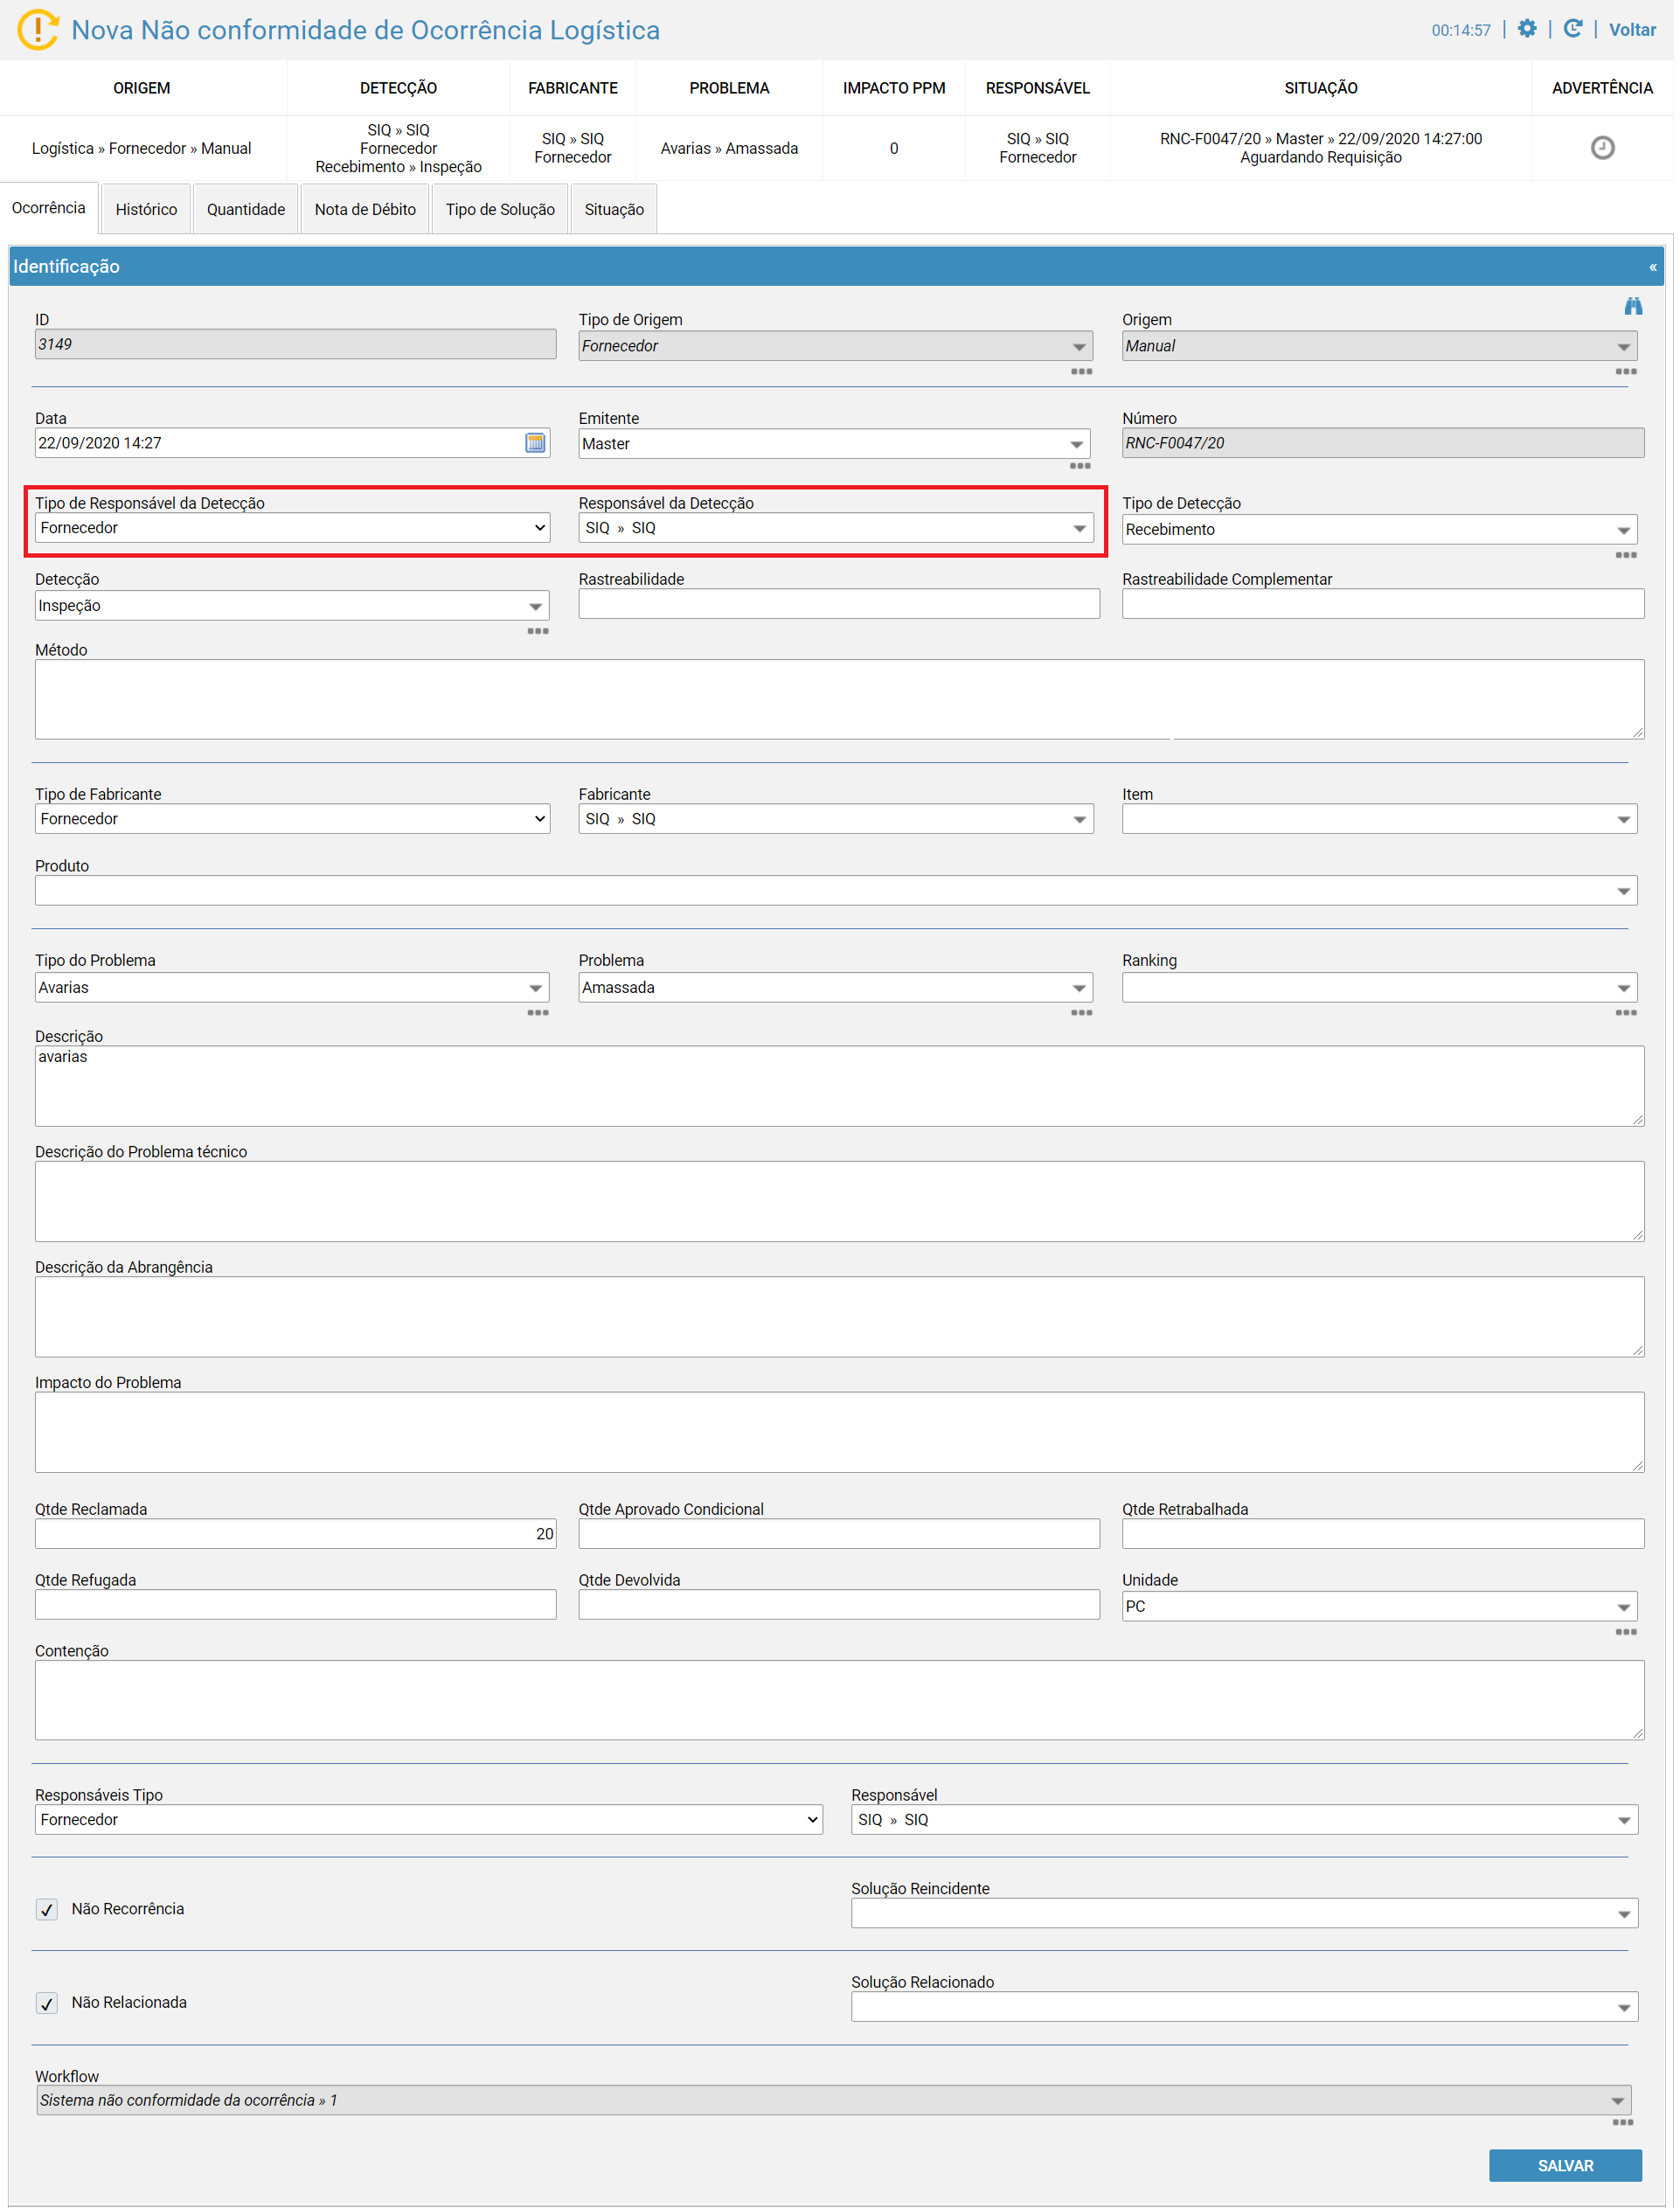Toggle the Não Relacionada checkbox

[x=47, y=2004]
